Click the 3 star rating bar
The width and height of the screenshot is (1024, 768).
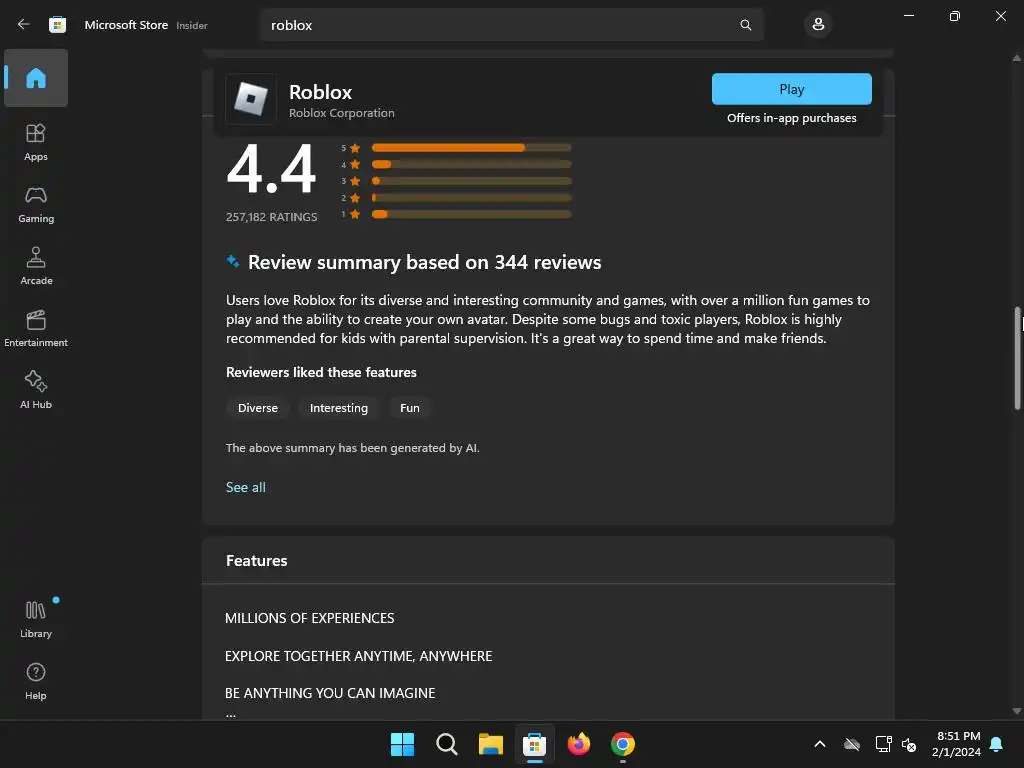(472, 181)
